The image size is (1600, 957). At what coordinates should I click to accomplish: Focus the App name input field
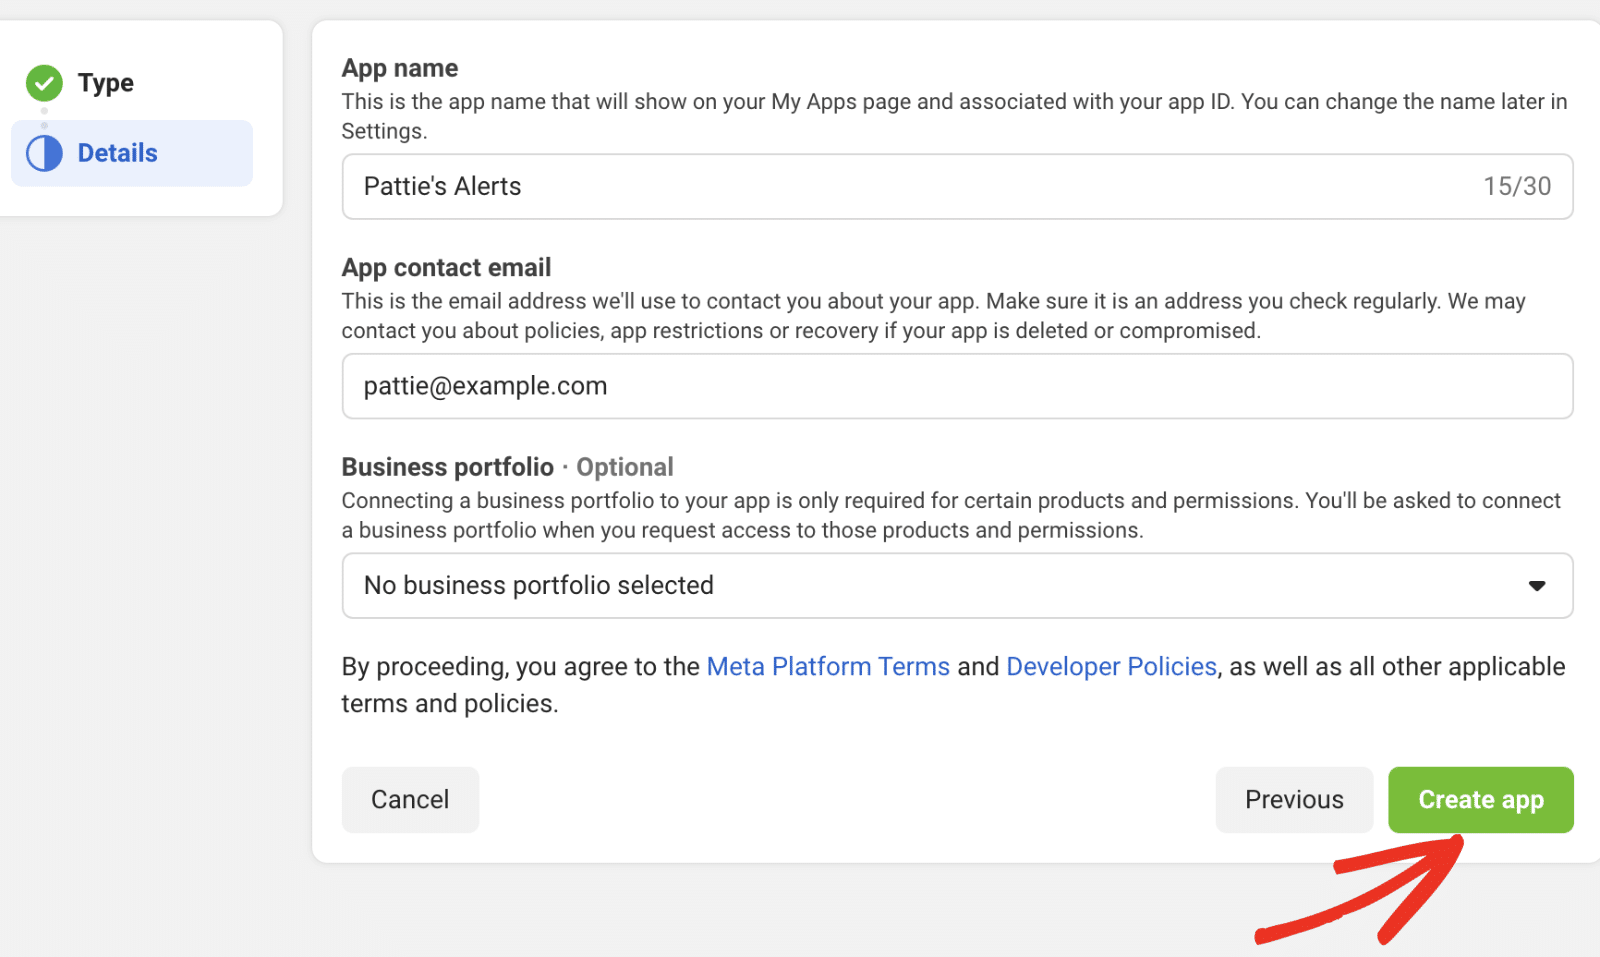click(957, 186)
